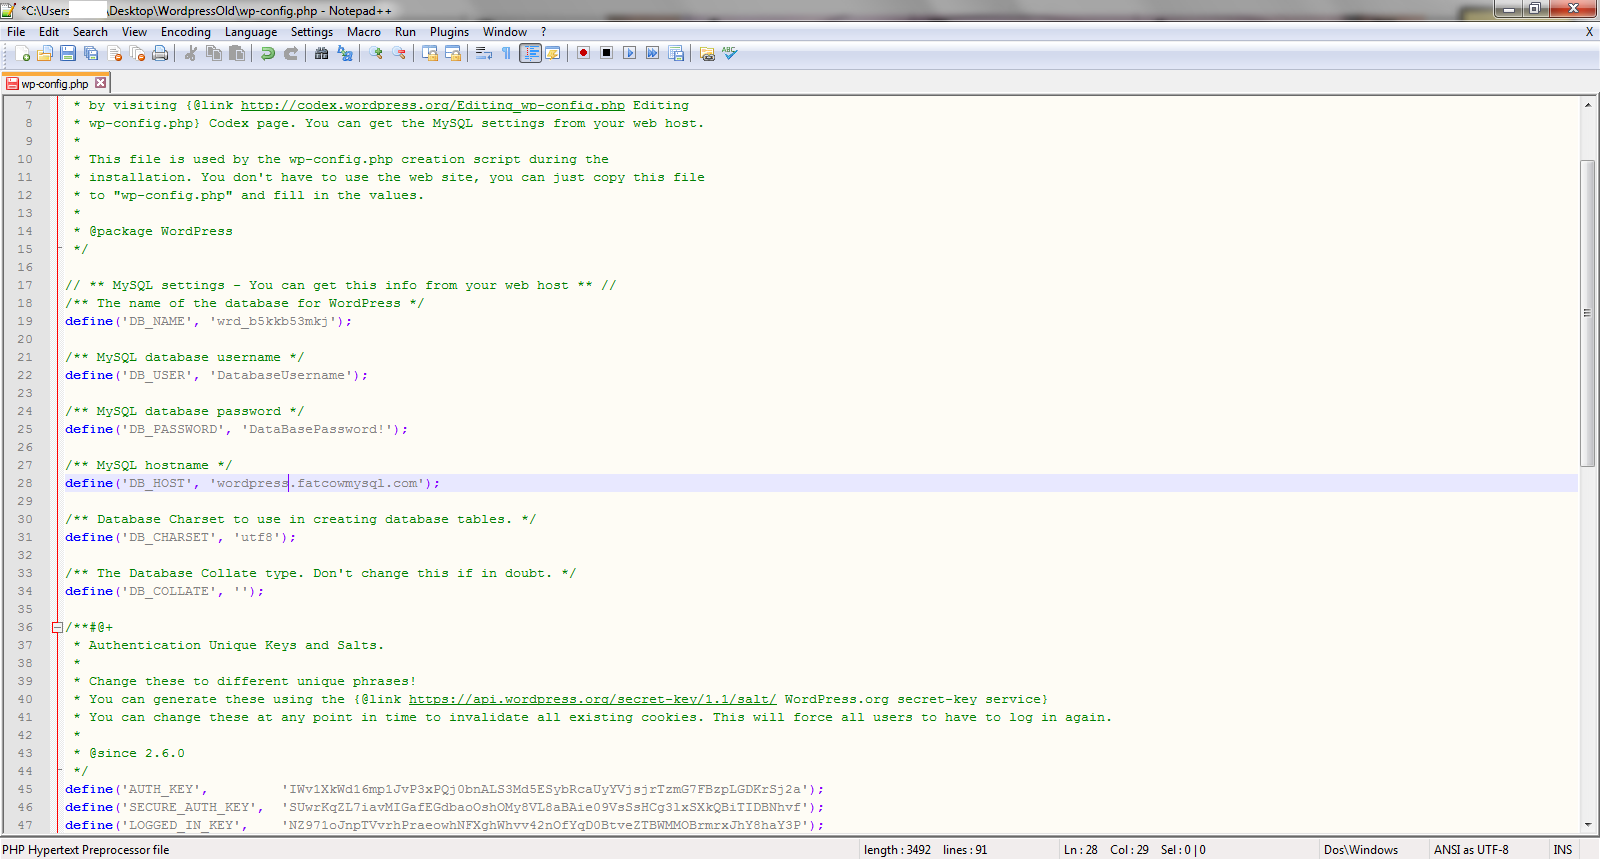Save the current file
Image resolution: width=1600 pixels, height=859 pixels.
68,53
